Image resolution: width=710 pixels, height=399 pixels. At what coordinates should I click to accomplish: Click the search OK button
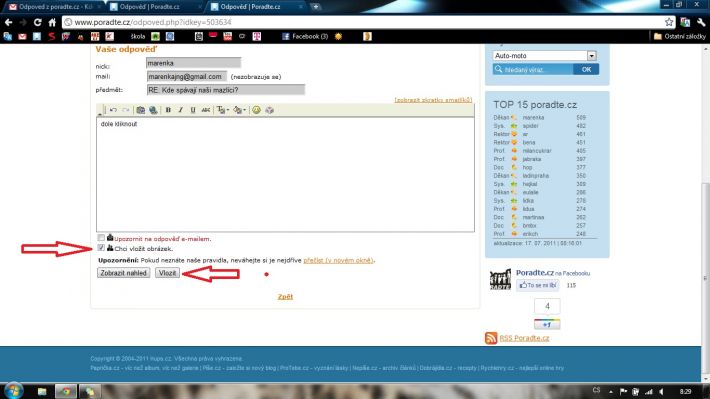(x=586, y=69)
